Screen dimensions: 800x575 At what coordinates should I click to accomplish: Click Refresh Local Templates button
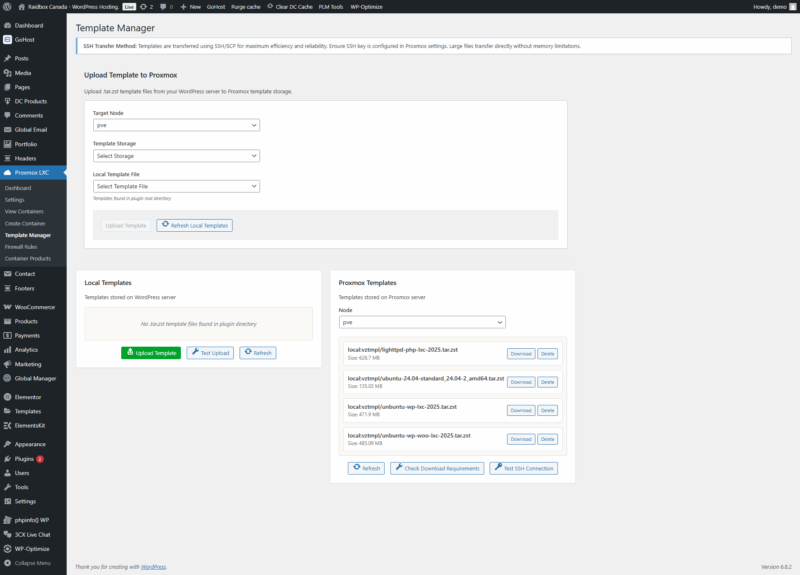tap(194, 226)
